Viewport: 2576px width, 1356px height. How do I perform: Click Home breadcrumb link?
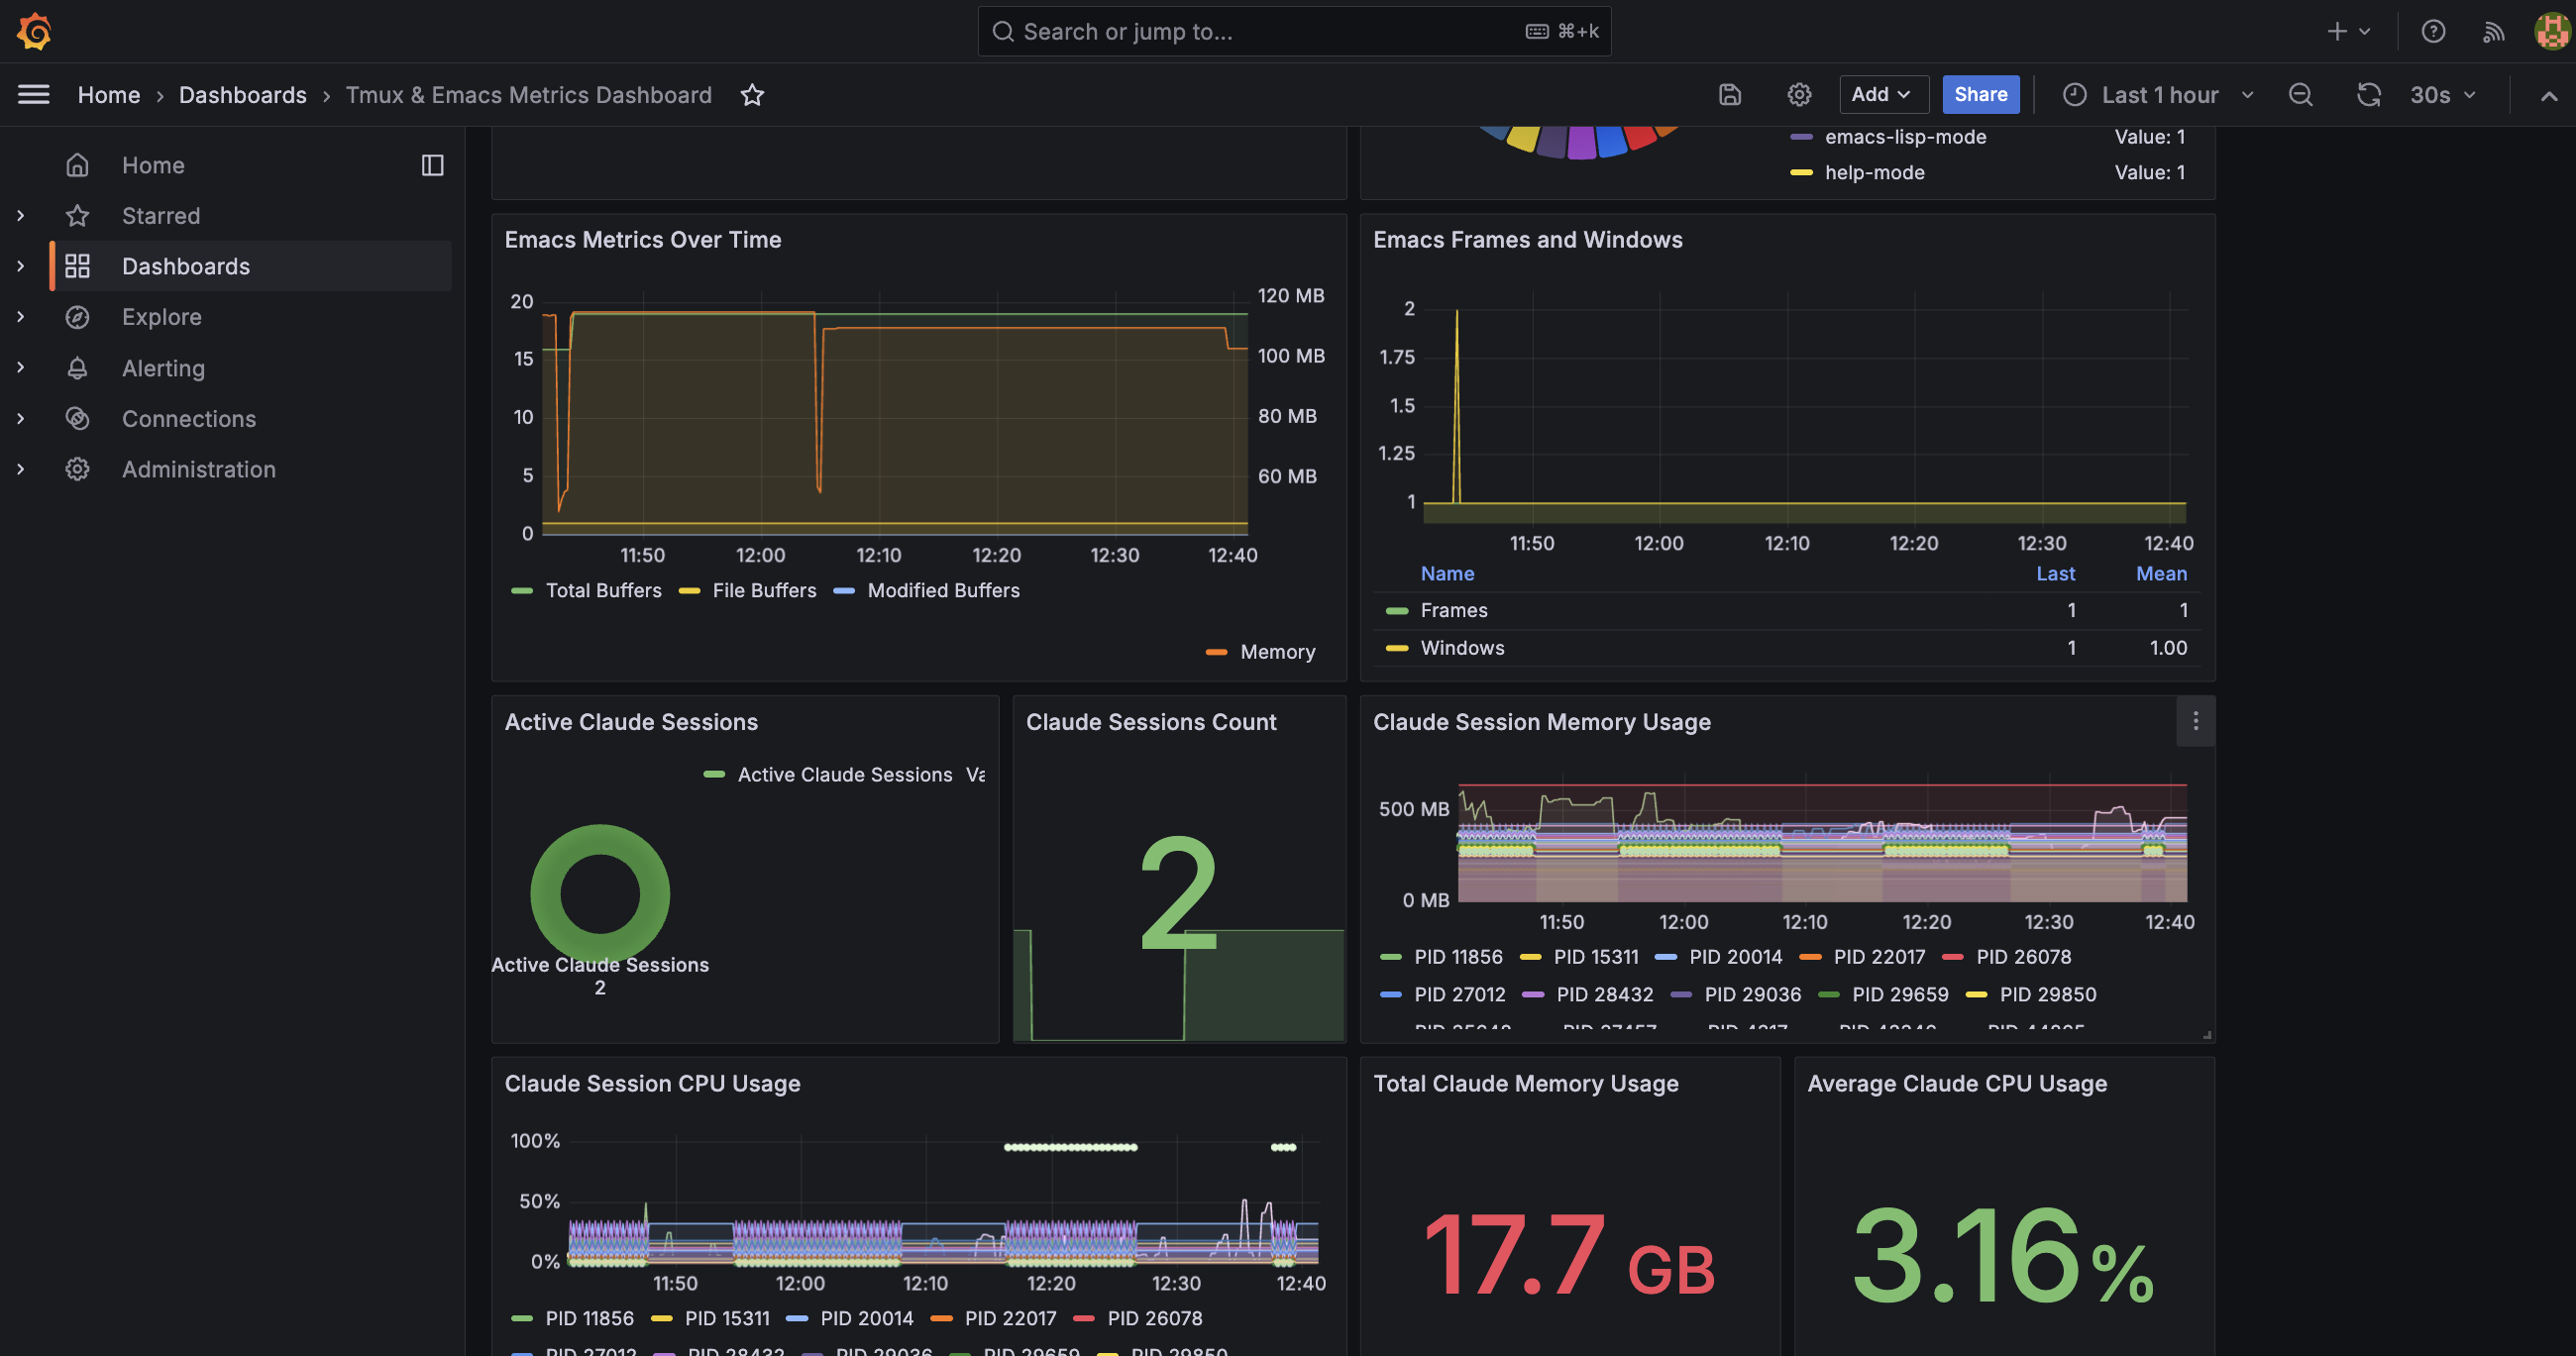[109, 95]
